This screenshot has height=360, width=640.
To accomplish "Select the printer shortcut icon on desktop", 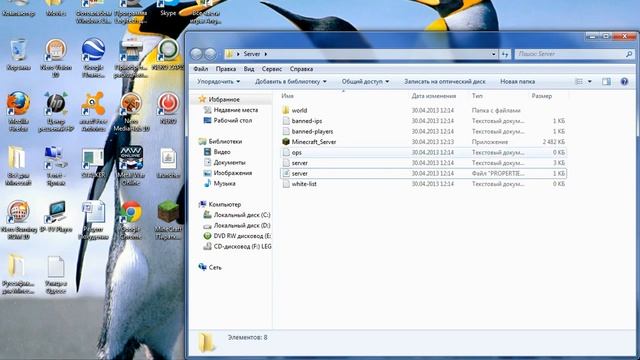I will click(x=131, y=58).
